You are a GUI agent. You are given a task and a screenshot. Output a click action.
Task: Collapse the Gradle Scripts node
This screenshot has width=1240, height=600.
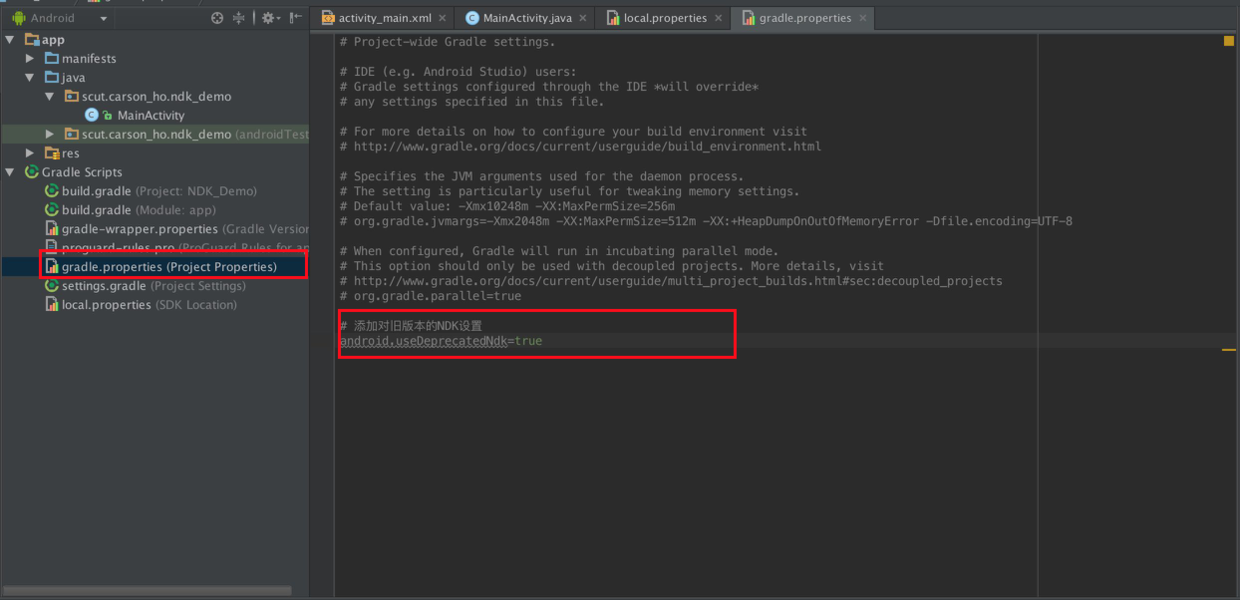(10, 172)
